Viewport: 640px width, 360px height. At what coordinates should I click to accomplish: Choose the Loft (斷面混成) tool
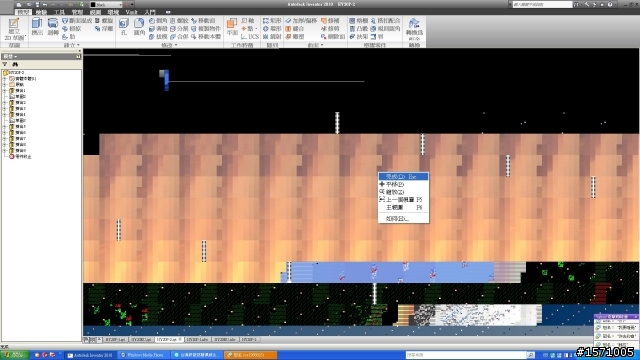coord(77,20)
